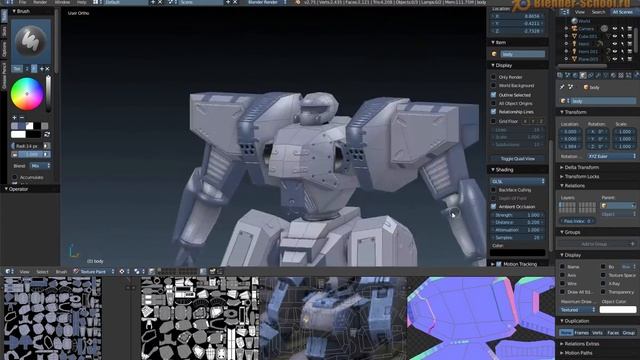The width and height of the screenshot is (640, 360).
Task: Swap foreground and background colors icon
Action: (x=47, y=134)
